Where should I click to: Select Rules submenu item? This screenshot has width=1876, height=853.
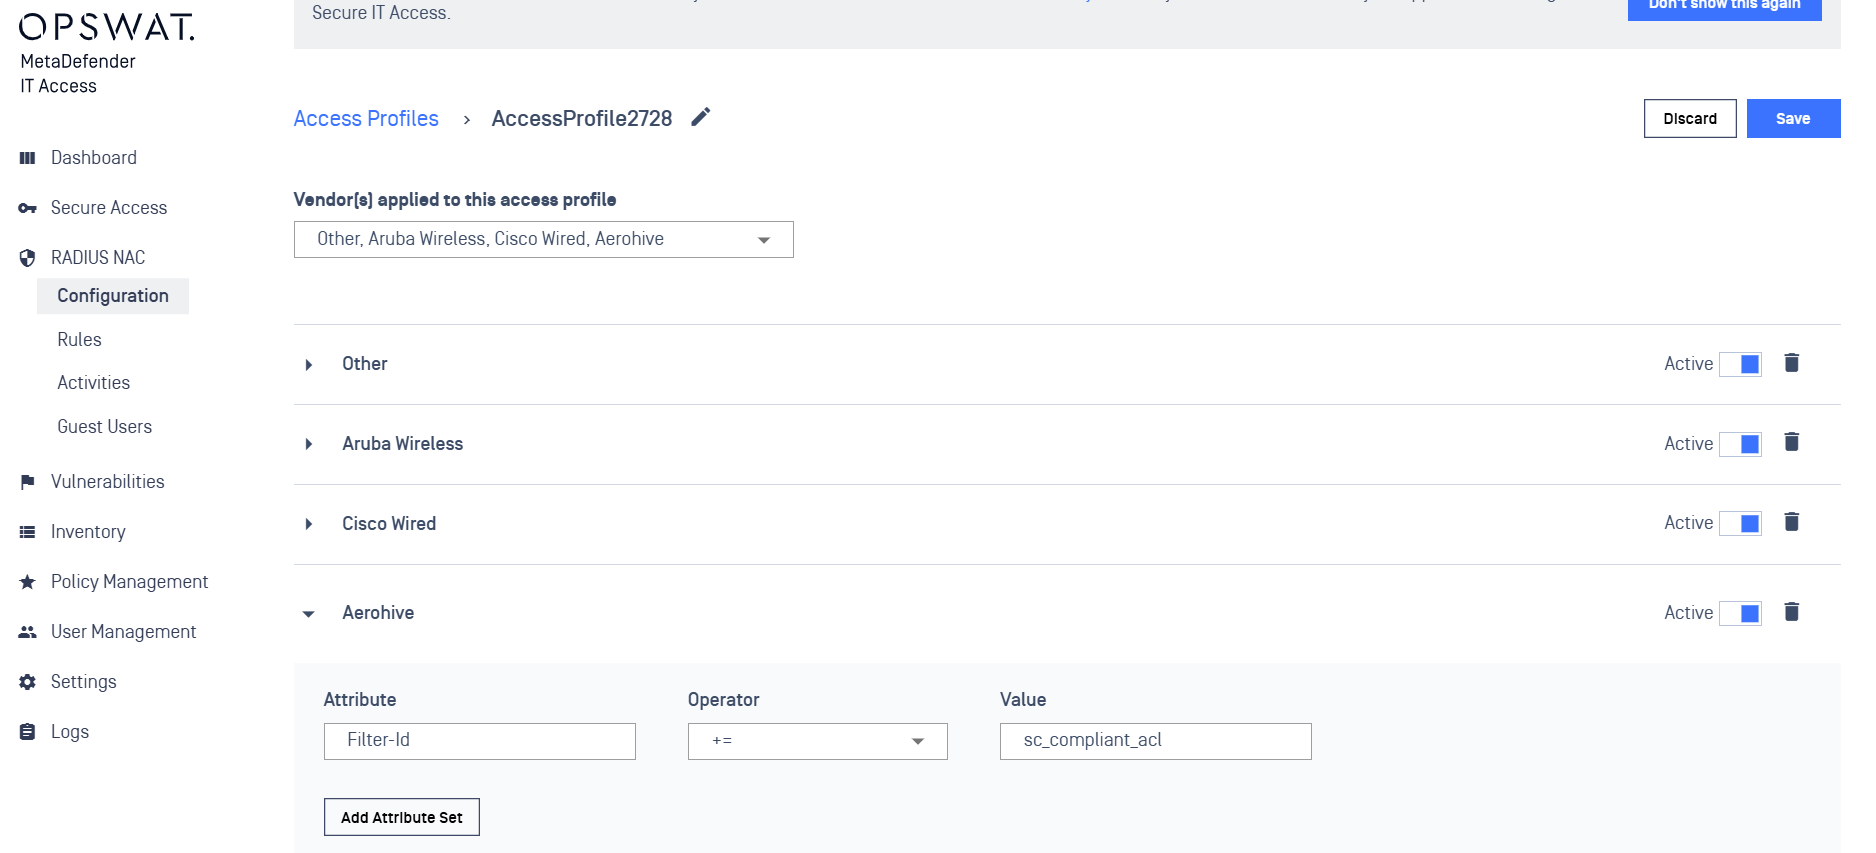tap(80, 340)
